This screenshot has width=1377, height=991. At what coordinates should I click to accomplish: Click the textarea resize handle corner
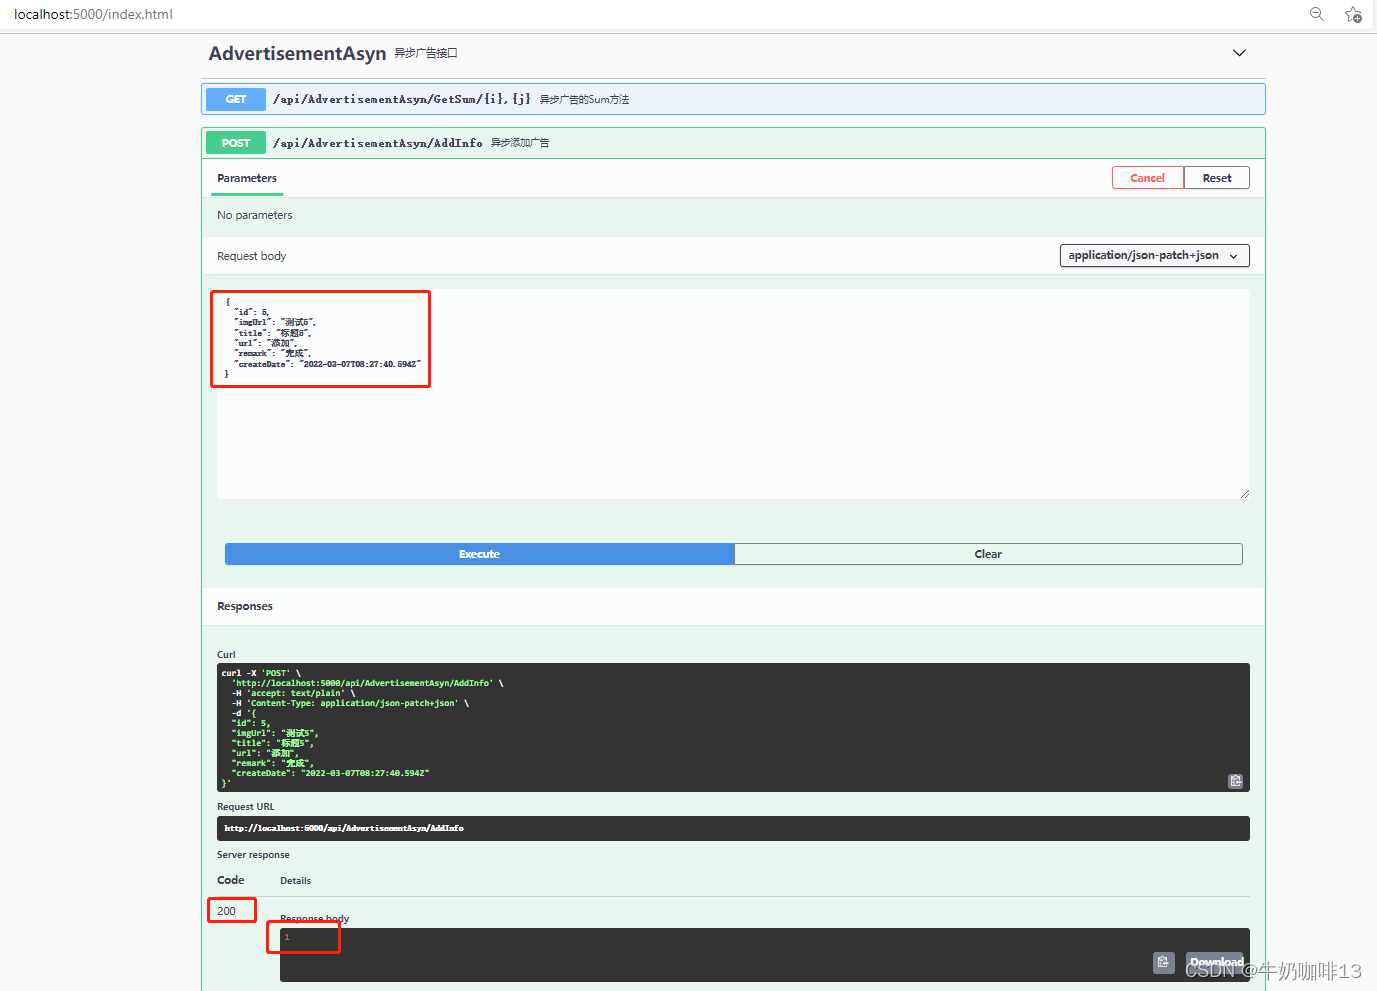[1245, 494]
